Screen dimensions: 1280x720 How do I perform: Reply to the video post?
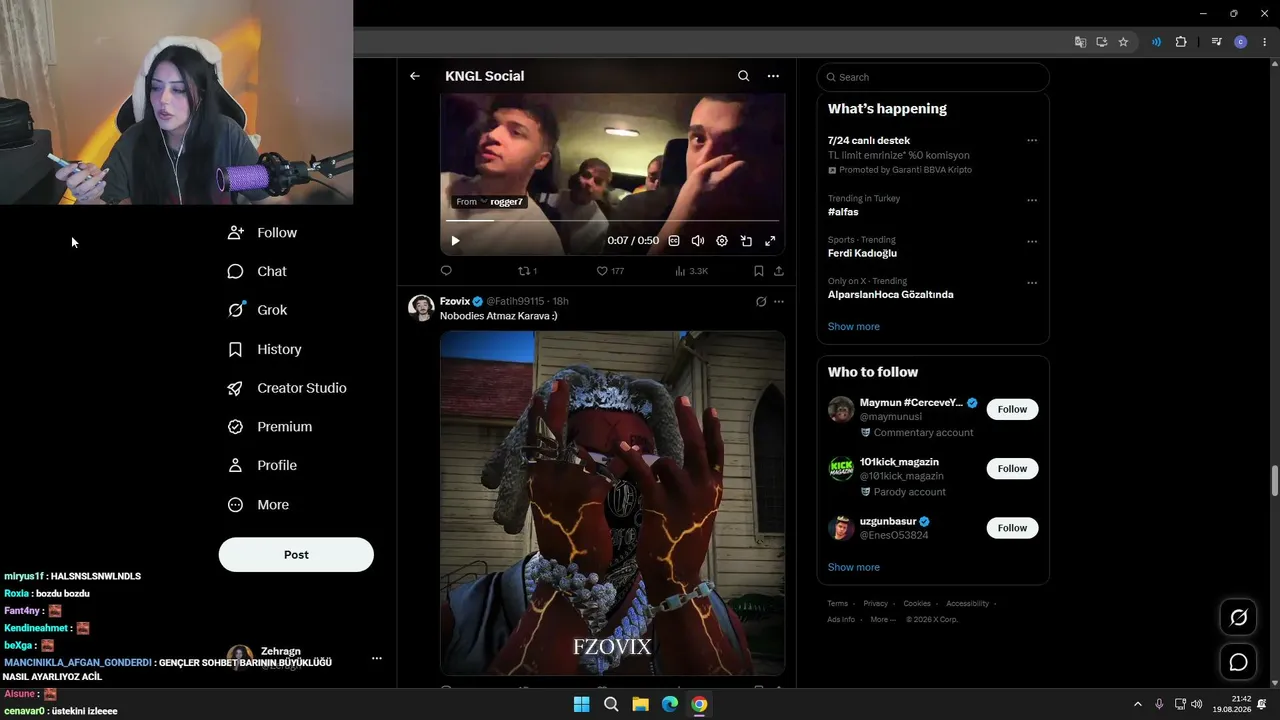point(446,271)
